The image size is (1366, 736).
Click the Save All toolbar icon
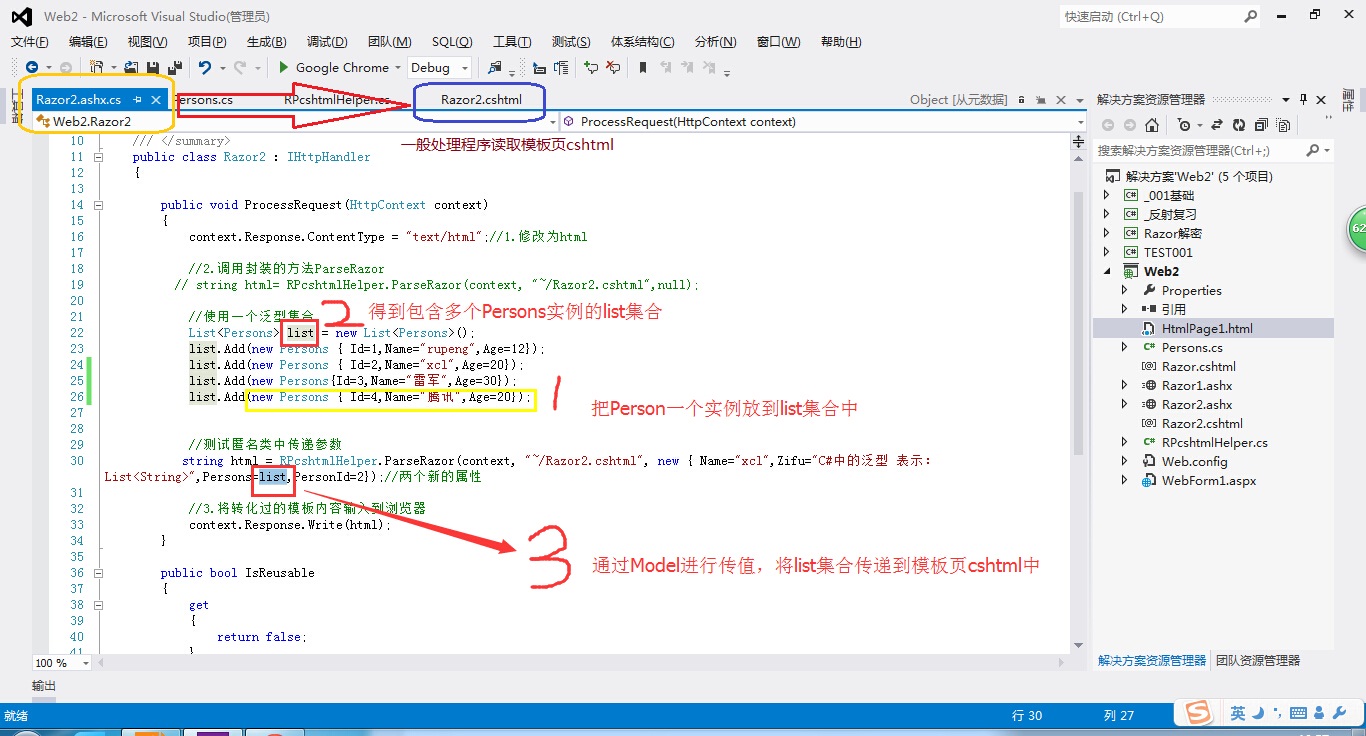pyautogui.click(x=175, y=67)
